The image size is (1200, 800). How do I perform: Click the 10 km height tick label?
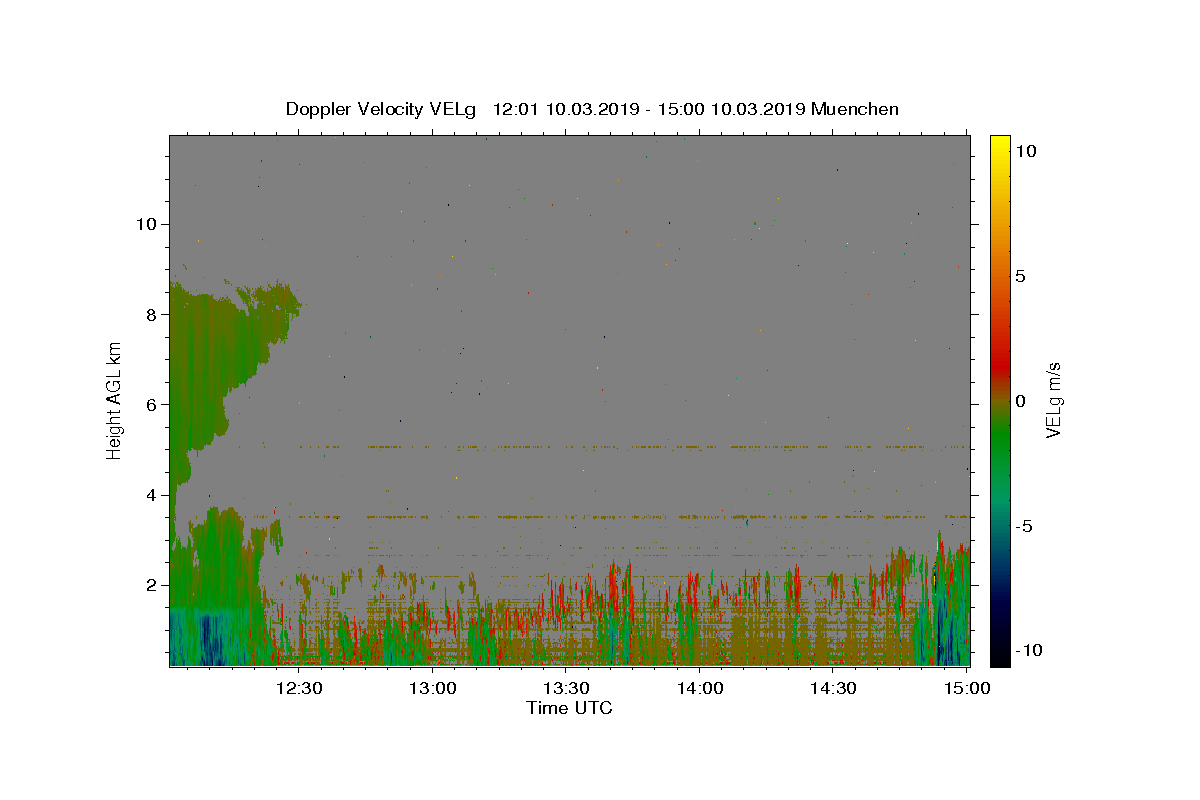pyautogui.click(x=145, y=224)
